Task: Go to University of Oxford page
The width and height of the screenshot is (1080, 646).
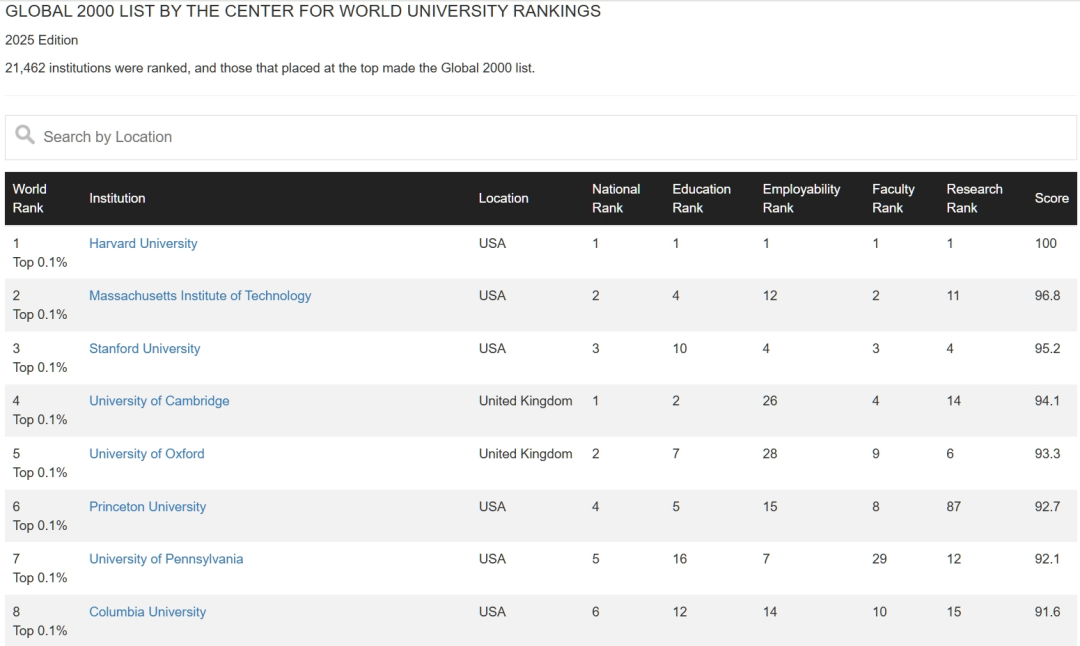Action: coord(147,454)
